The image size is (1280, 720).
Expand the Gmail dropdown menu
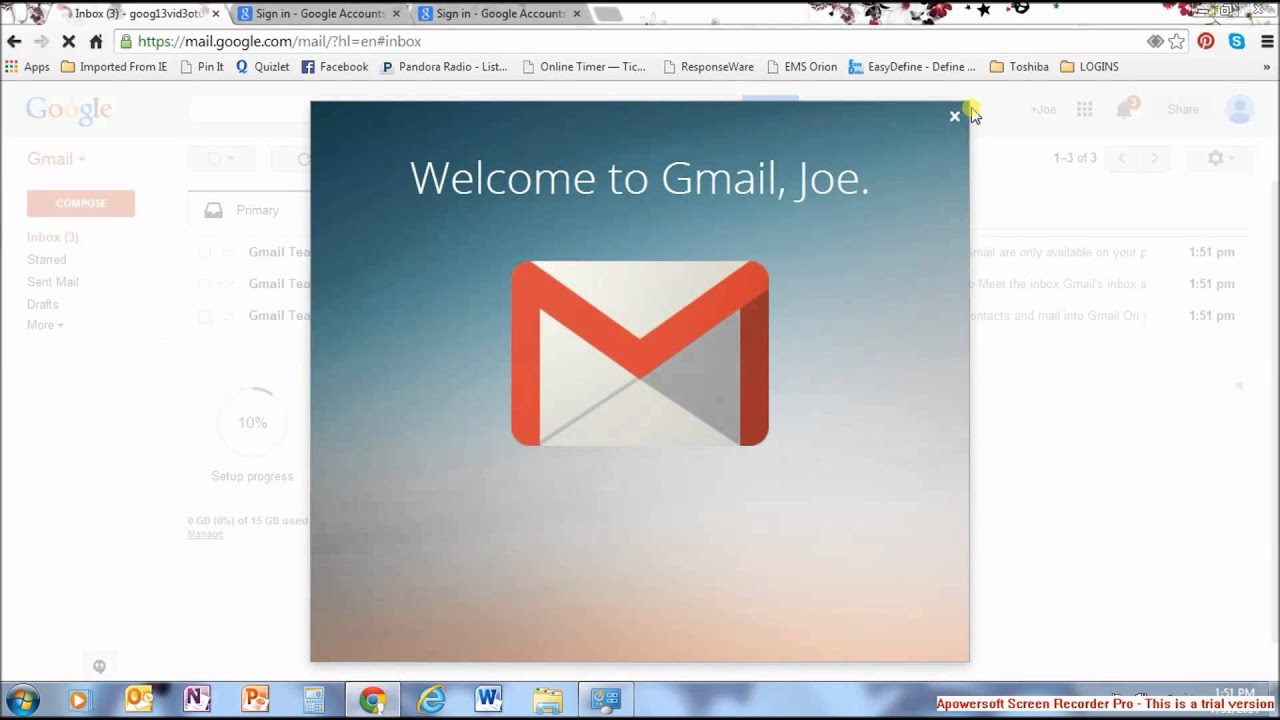click(x=56, y=159)
